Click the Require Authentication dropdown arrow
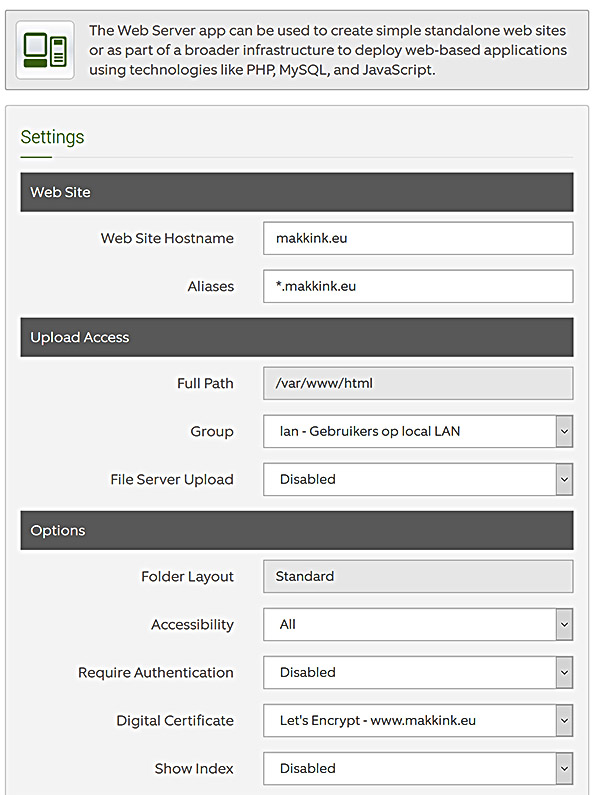600x795 pixels. coord(564,673)
